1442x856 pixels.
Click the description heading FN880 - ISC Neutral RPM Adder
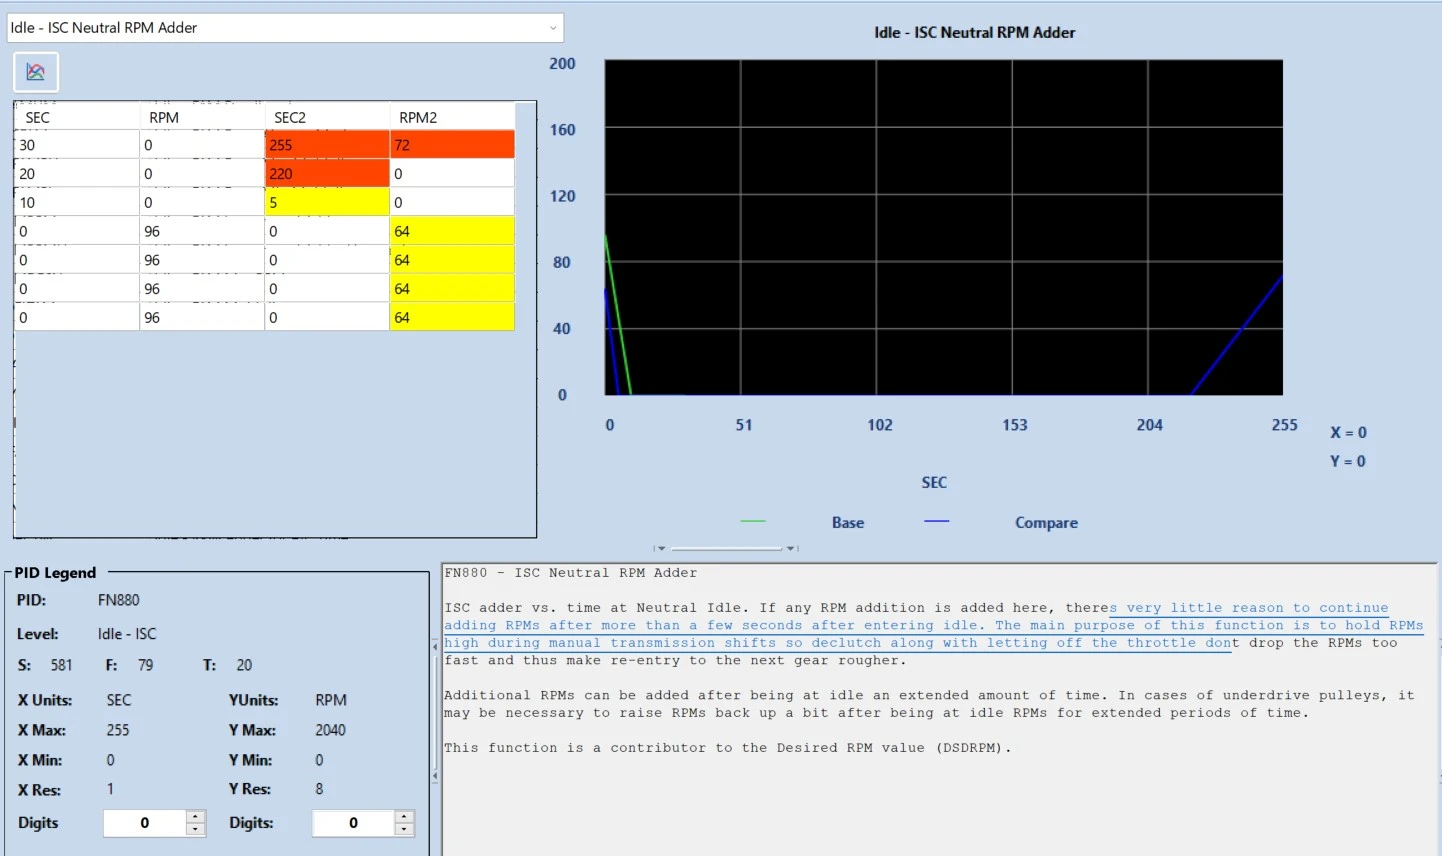(571, 573)
